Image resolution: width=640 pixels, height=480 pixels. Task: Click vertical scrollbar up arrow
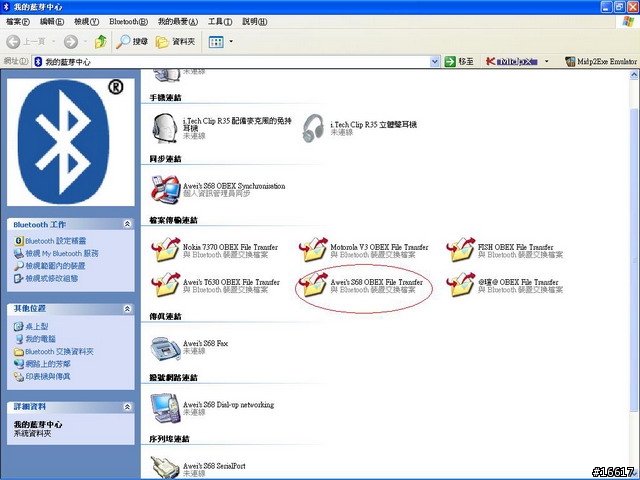point(634,74)
